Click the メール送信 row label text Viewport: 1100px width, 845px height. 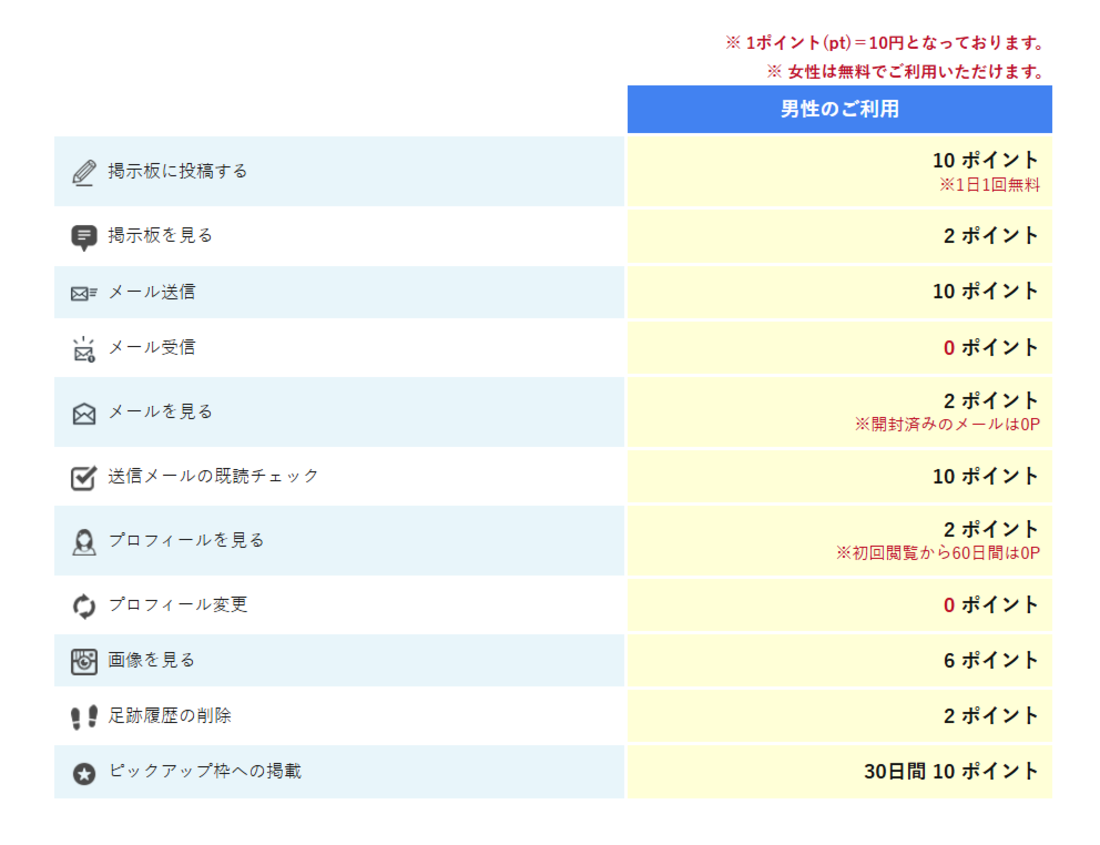pos(152,292)
